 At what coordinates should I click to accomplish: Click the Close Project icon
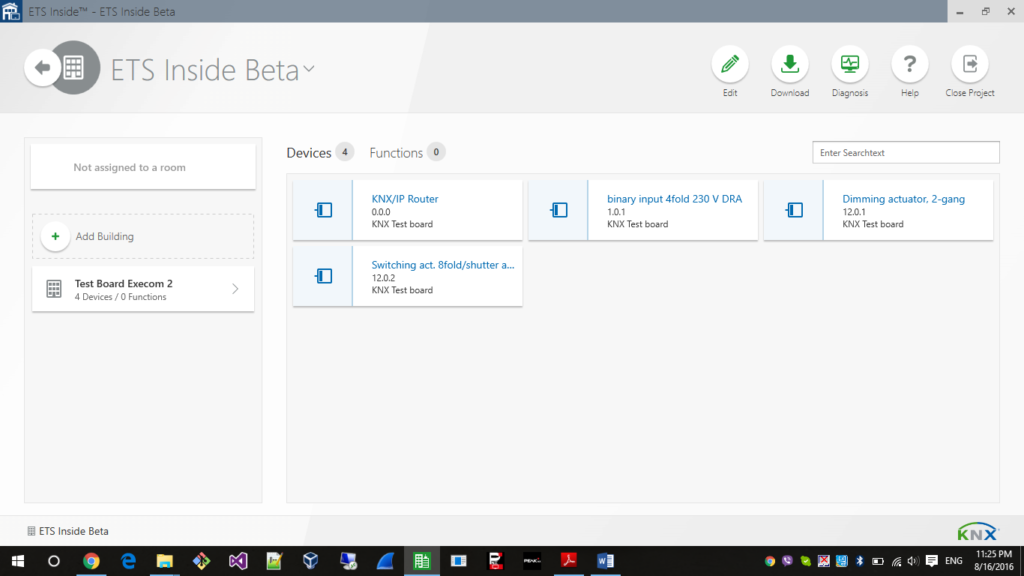pos(970,64)
